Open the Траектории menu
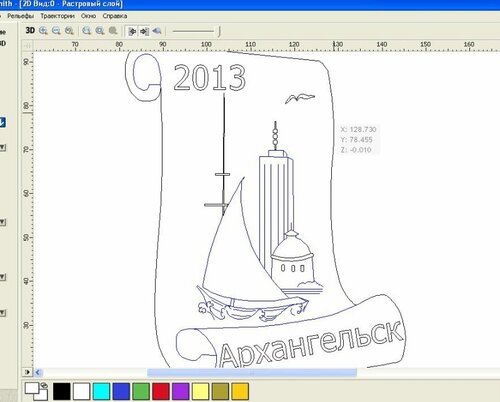Viewport: 500px width, 402px height. tap(57, 16)
